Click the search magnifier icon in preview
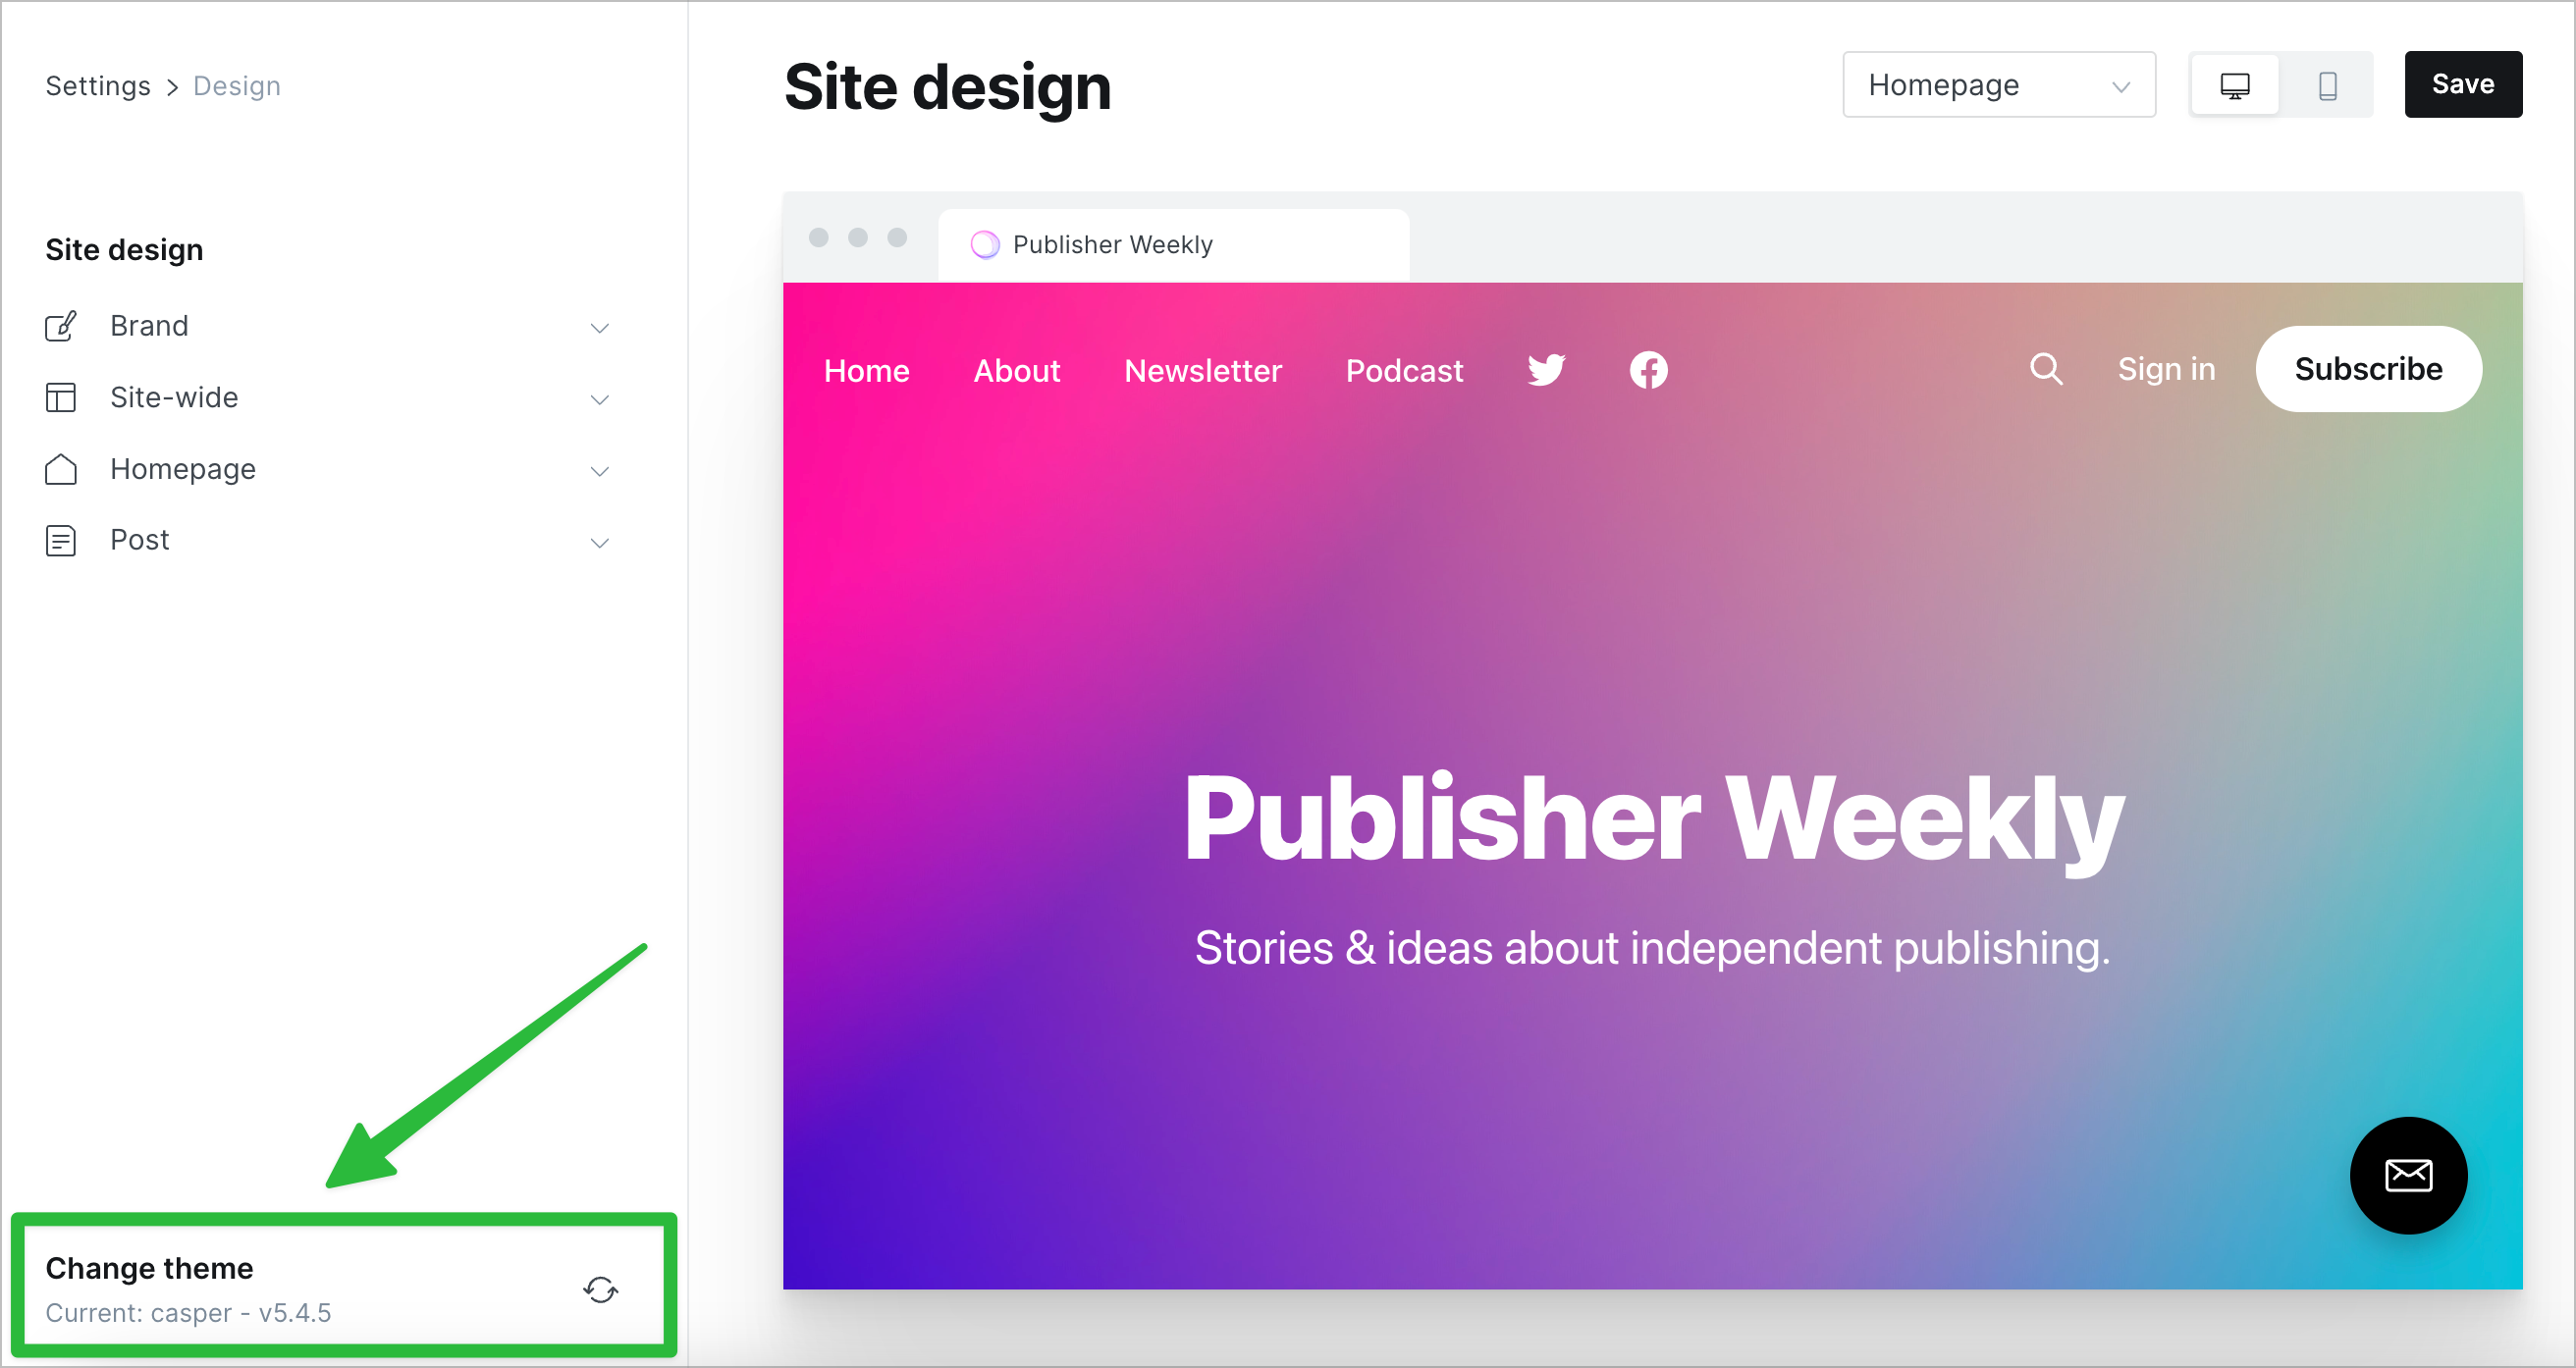Screen dimensions: 2576x1368 [2048, 368]
